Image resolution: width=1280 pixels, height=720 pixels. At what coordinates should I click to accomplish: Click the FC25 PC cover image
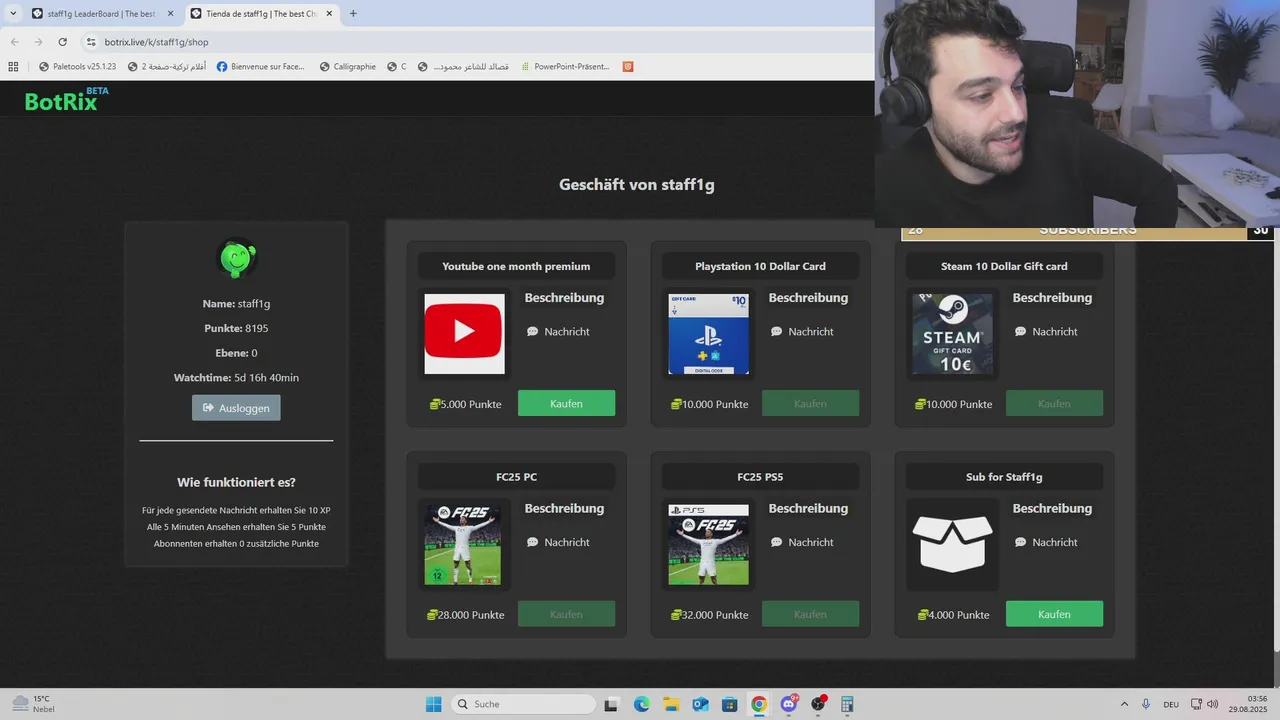pos(462,545)
